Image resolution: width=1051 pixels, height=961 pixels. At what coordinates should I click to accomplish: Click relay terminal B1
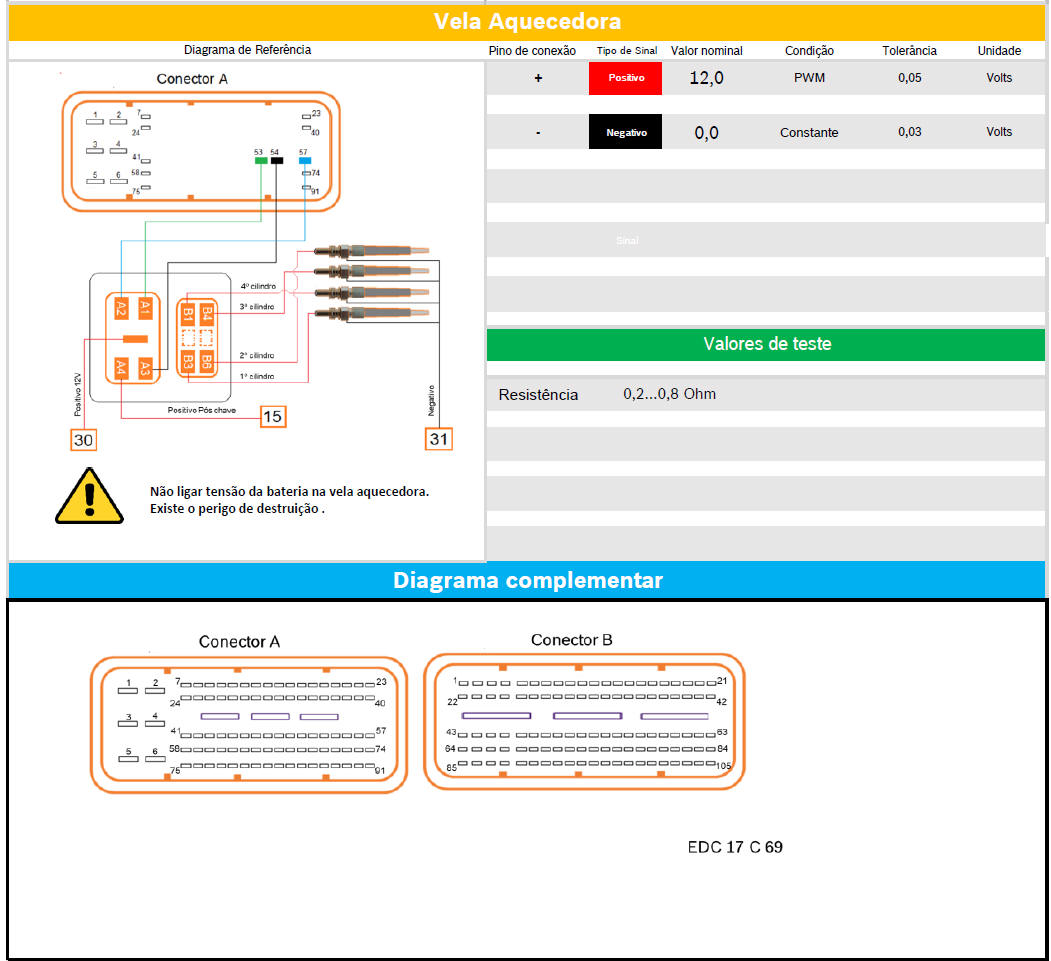point(188,314)
